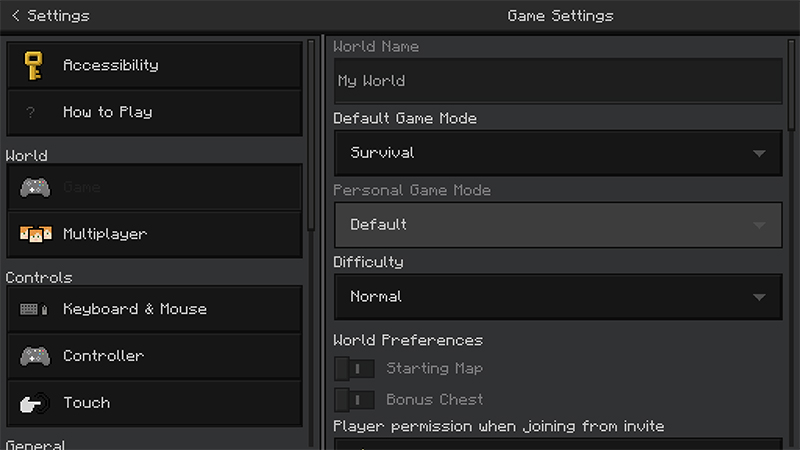Open the How to Play section
Viewport: 800px width, 450px height.
click(154, 113)
